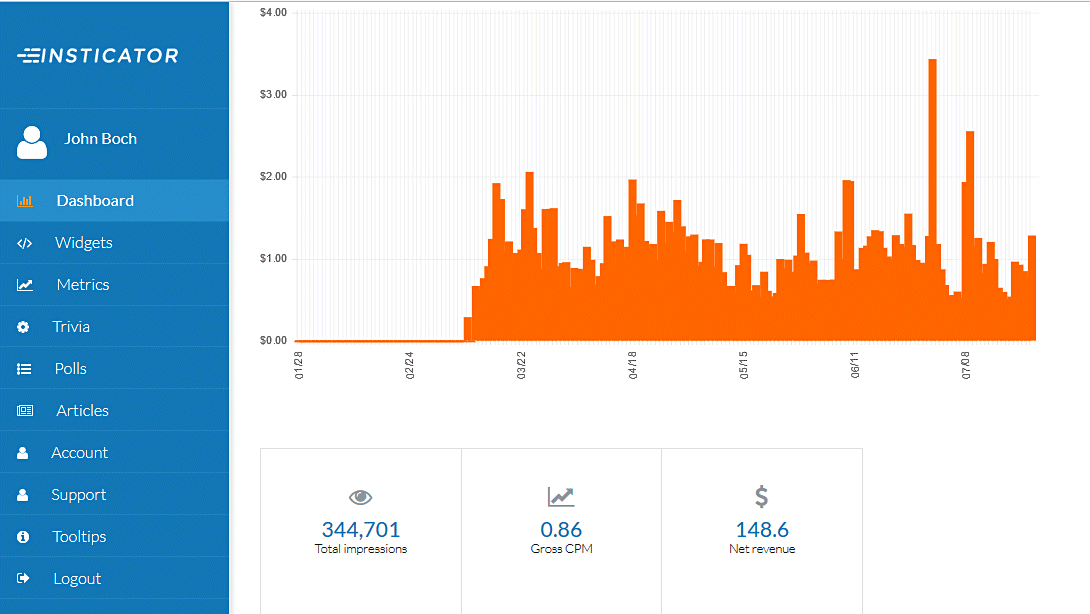Viewport: 1090px width, 614px height.
Task: Select the John Boch username
Action: [x=100, y=139]
